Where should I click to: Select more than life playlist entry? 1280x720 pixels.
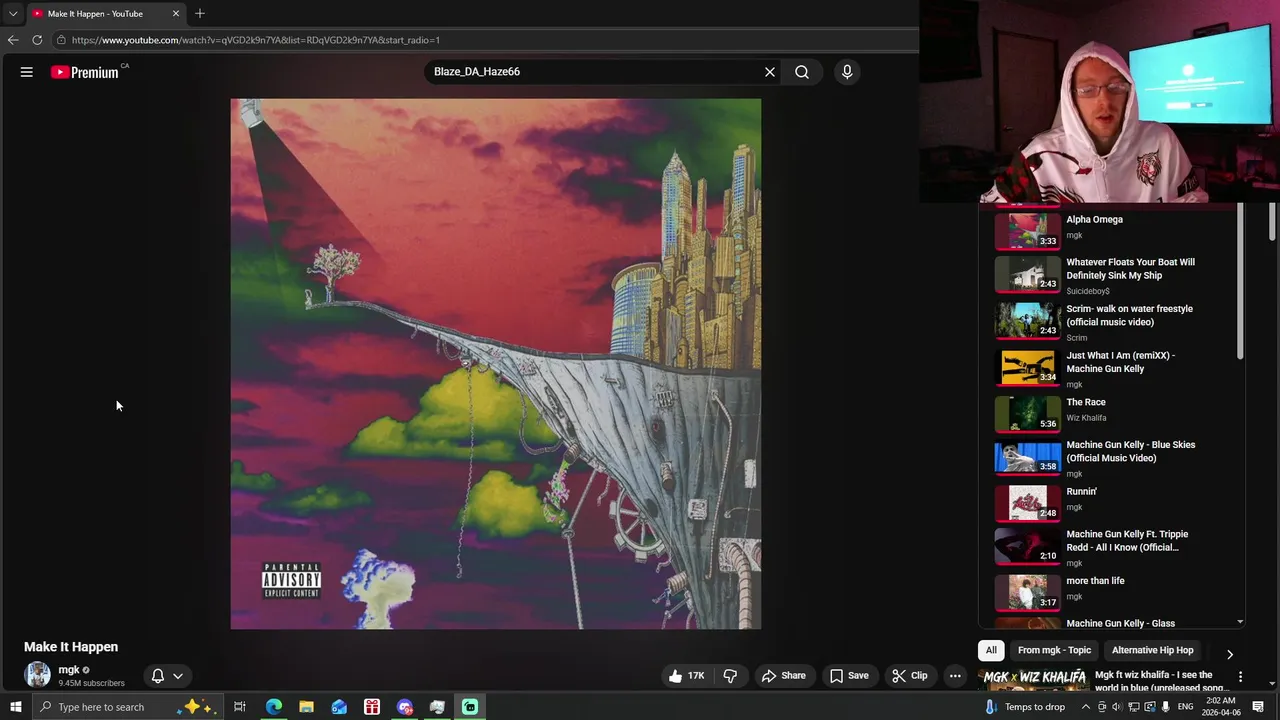(x=1110, y=591)
